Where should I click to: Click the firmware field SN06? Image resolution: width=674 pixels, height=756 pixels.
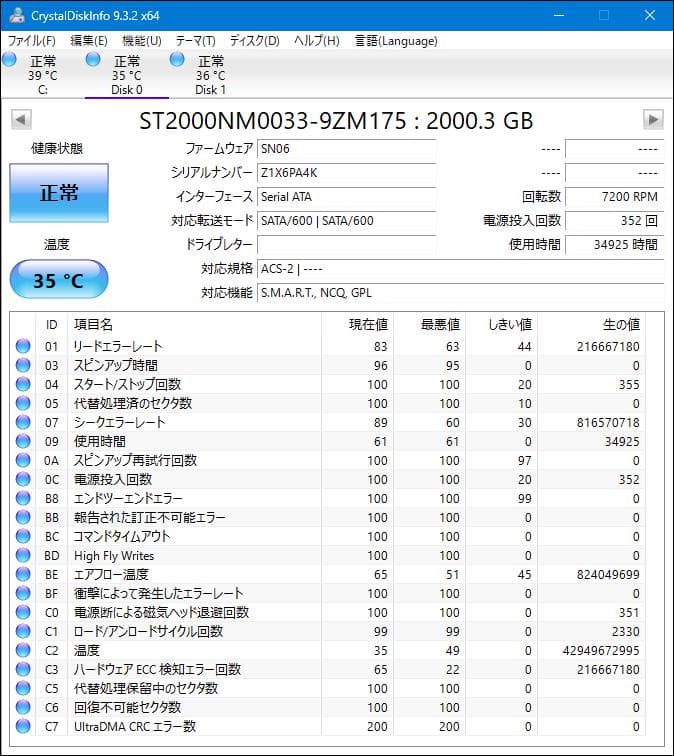coord(347,149)
